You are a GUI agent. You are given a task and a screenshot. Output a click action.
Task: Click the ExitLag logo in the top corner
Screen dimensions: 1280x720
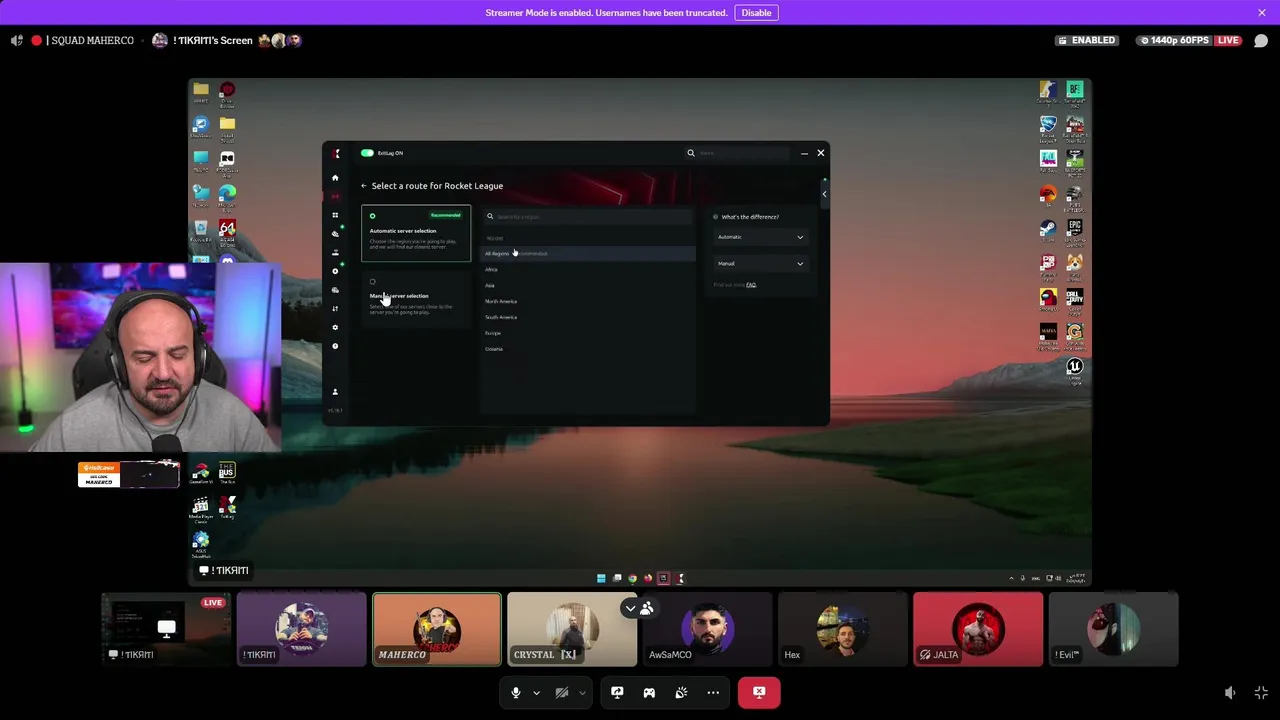tap(337, 153)
